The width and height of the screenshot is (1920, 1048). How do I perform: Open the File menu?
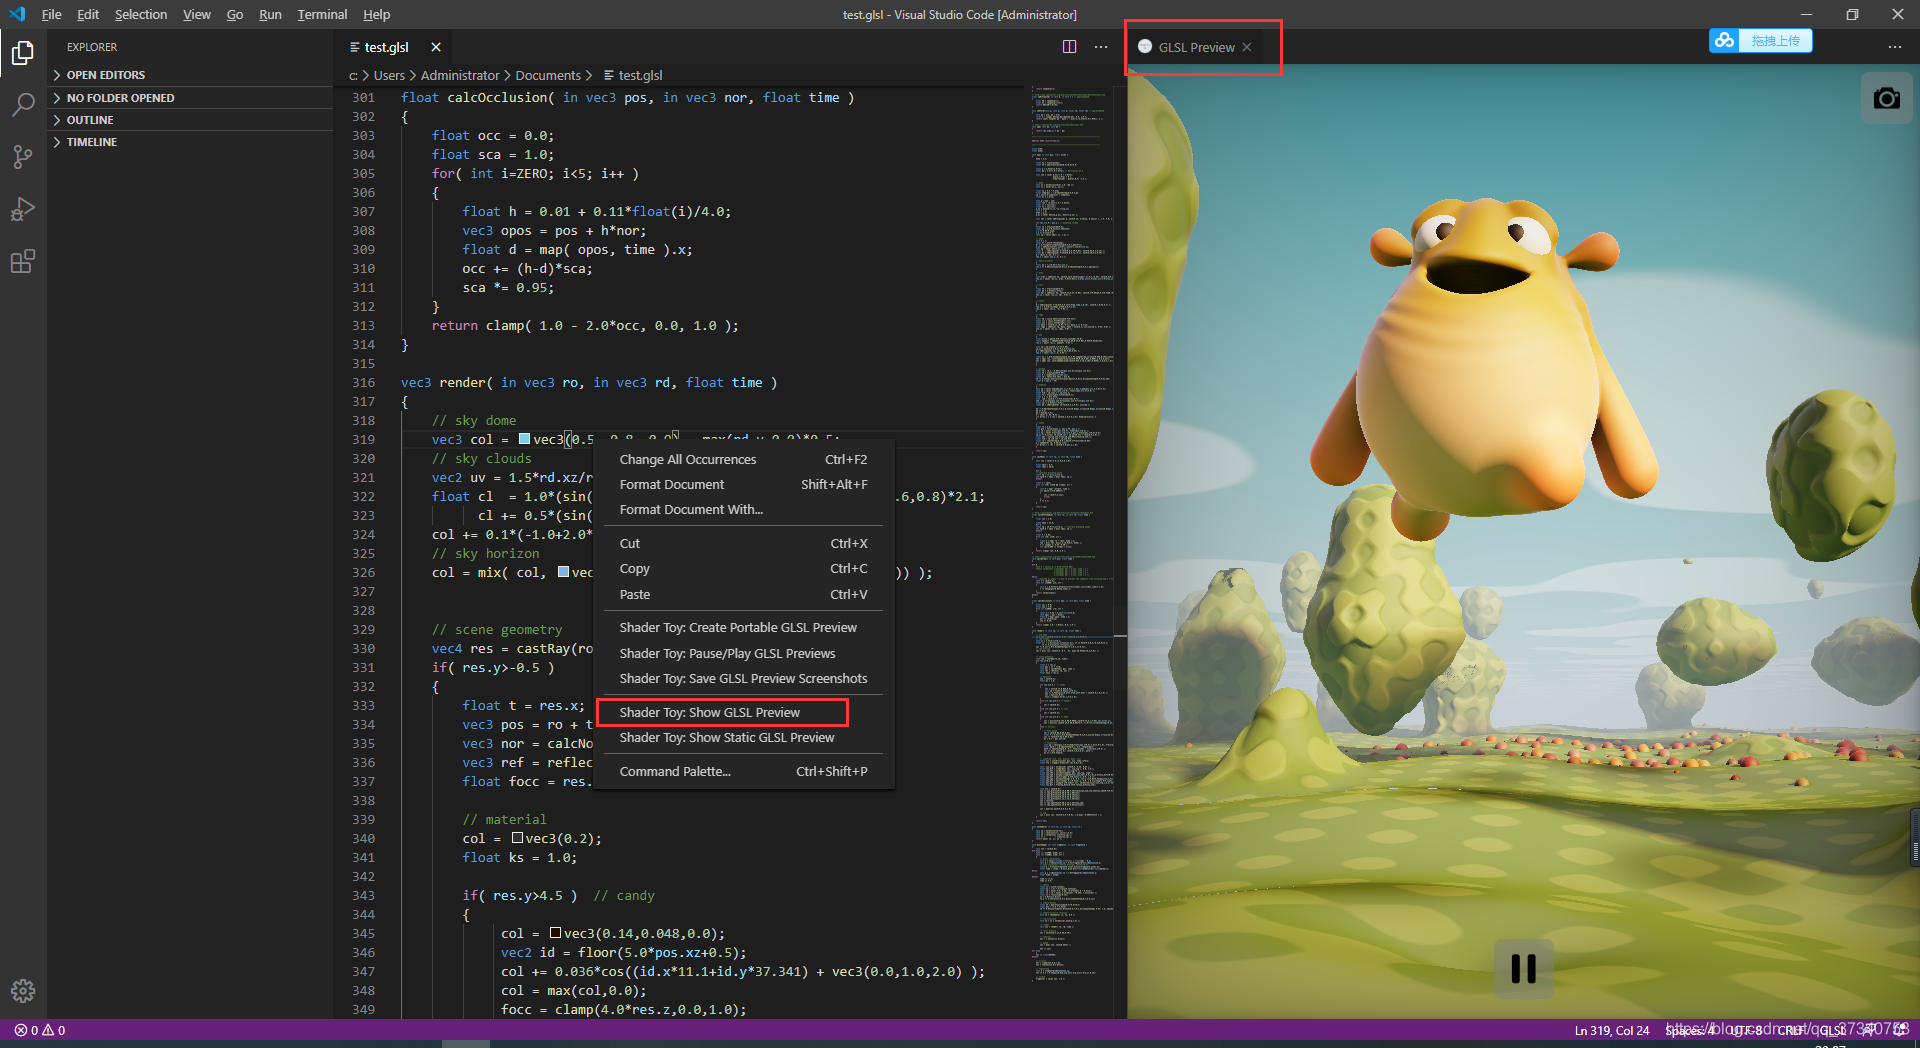tap(52, 14)
